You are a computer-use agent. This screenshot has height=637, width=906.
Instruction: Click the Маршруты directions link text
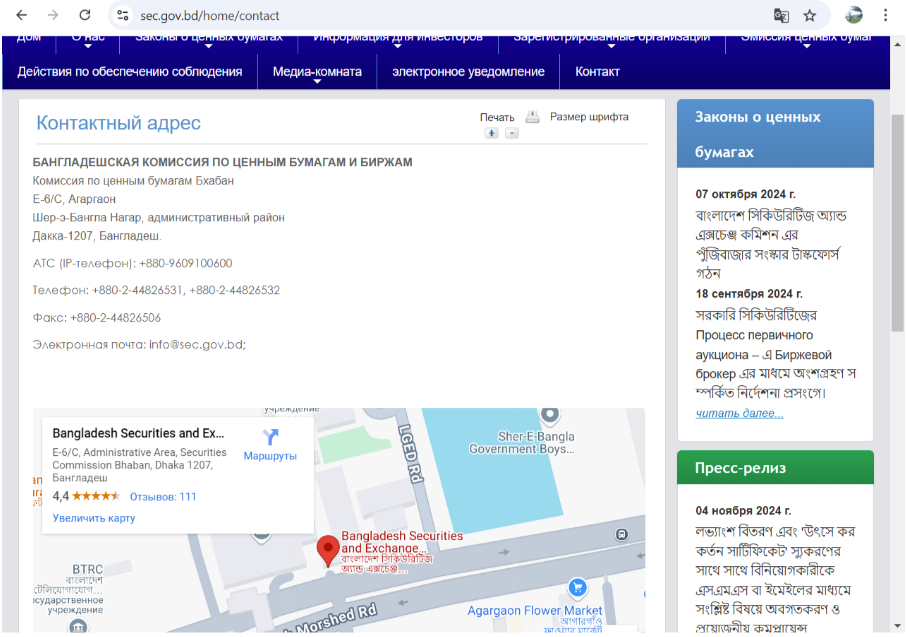[x=270, y=456]
